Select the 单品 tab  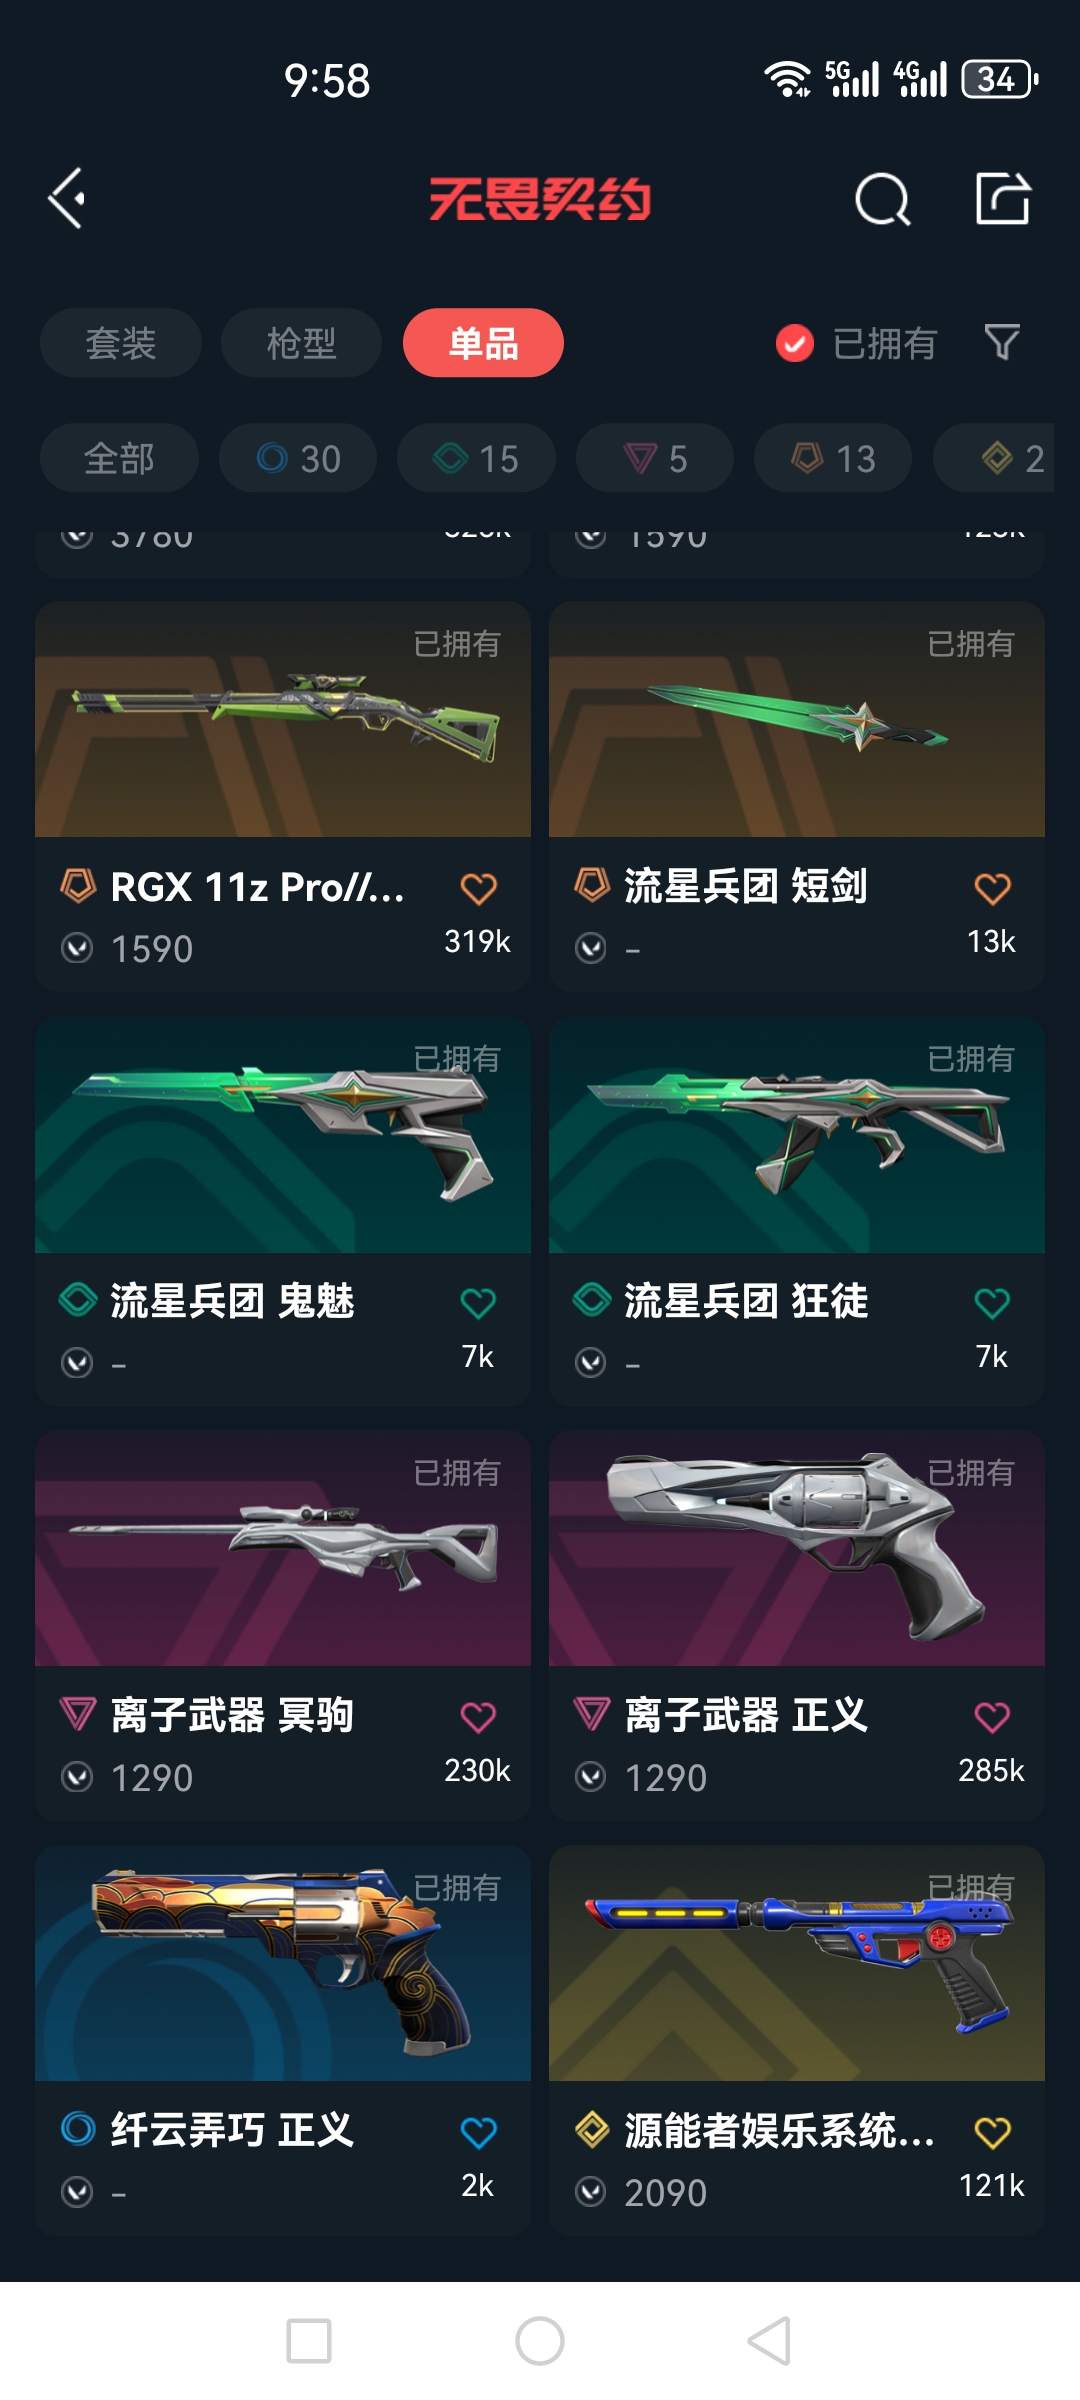point(483,343)
